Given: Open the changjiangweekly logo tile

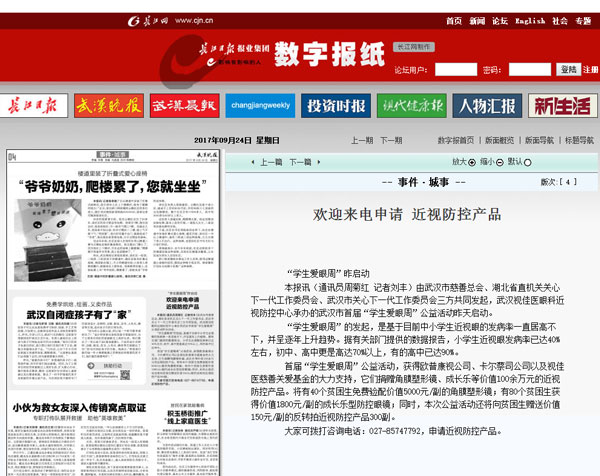Looking at the screenshot, I should coord(260,106).
